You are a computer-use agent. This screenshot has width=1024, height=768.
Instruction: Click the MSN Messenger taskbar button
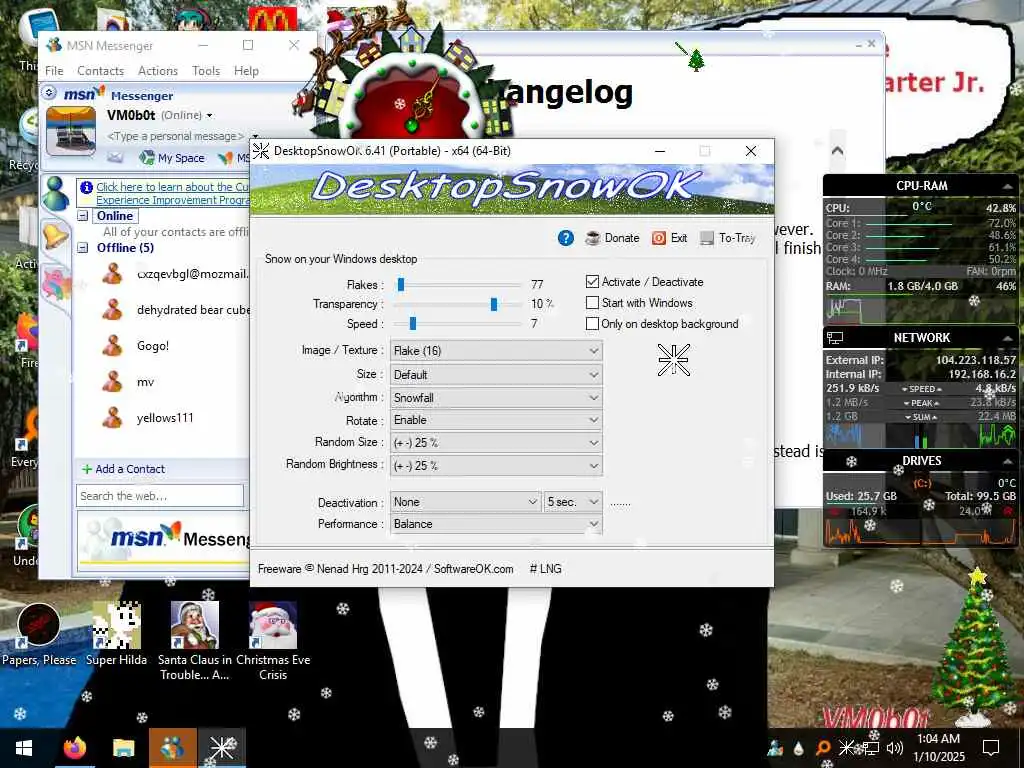172,748
